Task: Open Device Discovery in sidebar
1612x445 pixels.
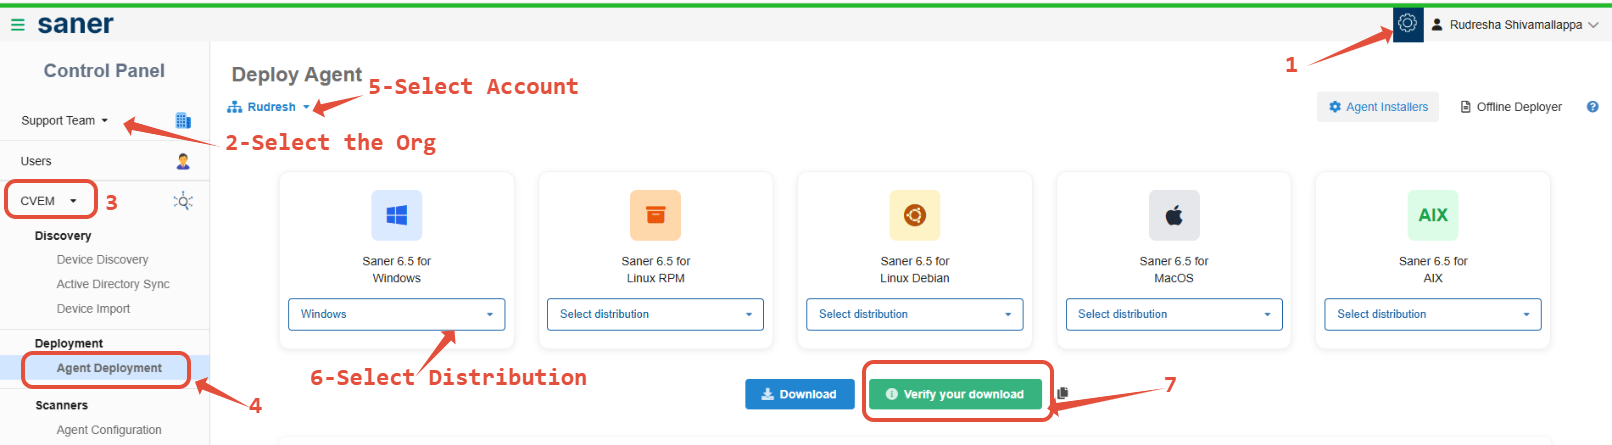Action: click(102, 259)
